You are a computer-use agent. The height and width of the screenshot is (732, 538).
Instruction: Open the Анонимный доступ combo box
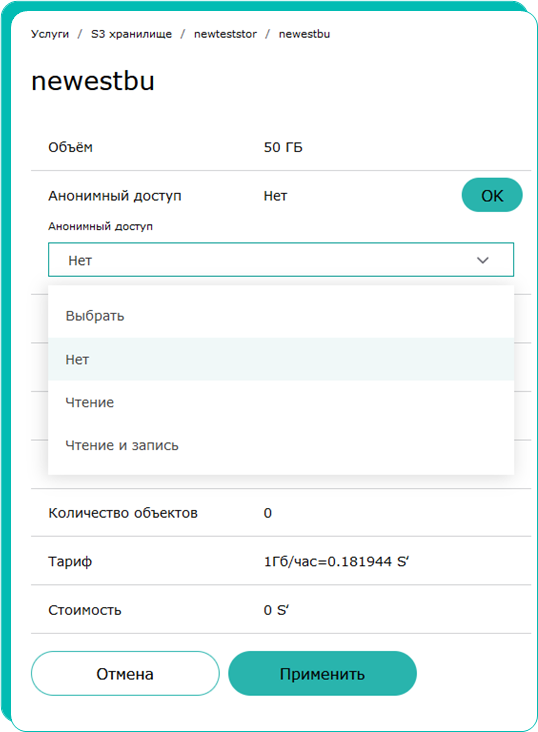click(x=281, y=260)
